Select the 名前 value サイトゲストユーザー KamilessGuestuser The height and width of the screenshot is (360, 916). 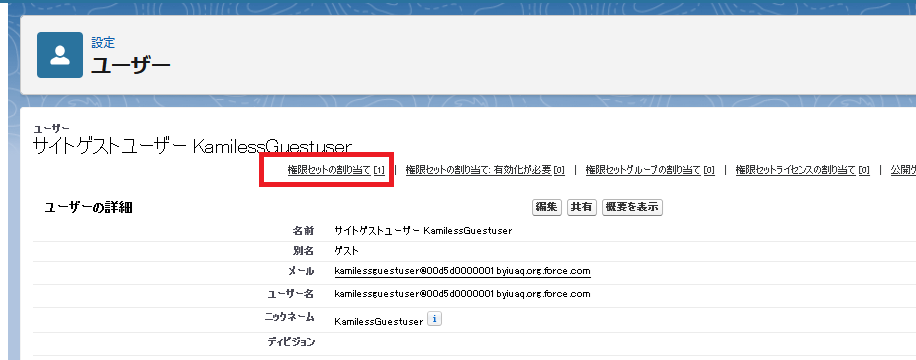point(423,230)
